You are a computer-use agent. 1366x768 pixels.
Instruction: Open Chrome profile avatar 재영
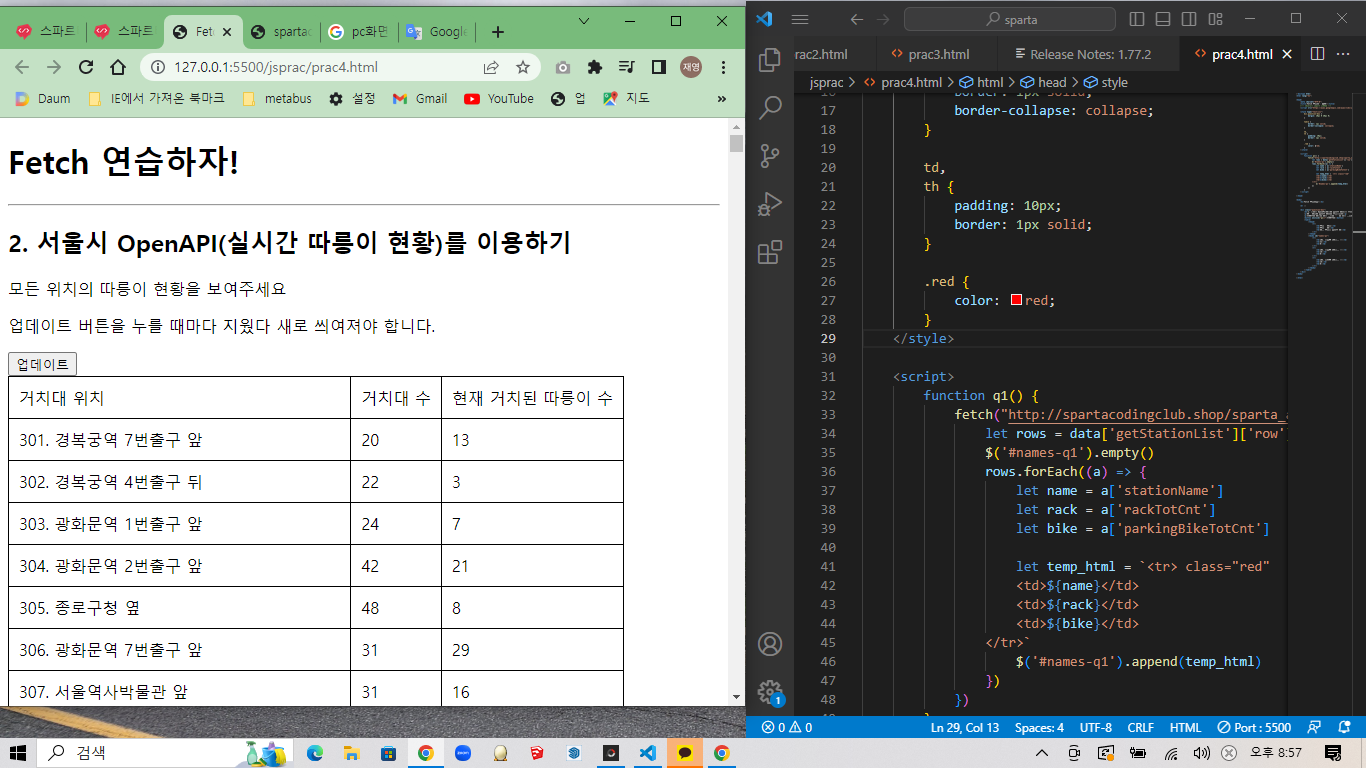click(x=690, y=67)
